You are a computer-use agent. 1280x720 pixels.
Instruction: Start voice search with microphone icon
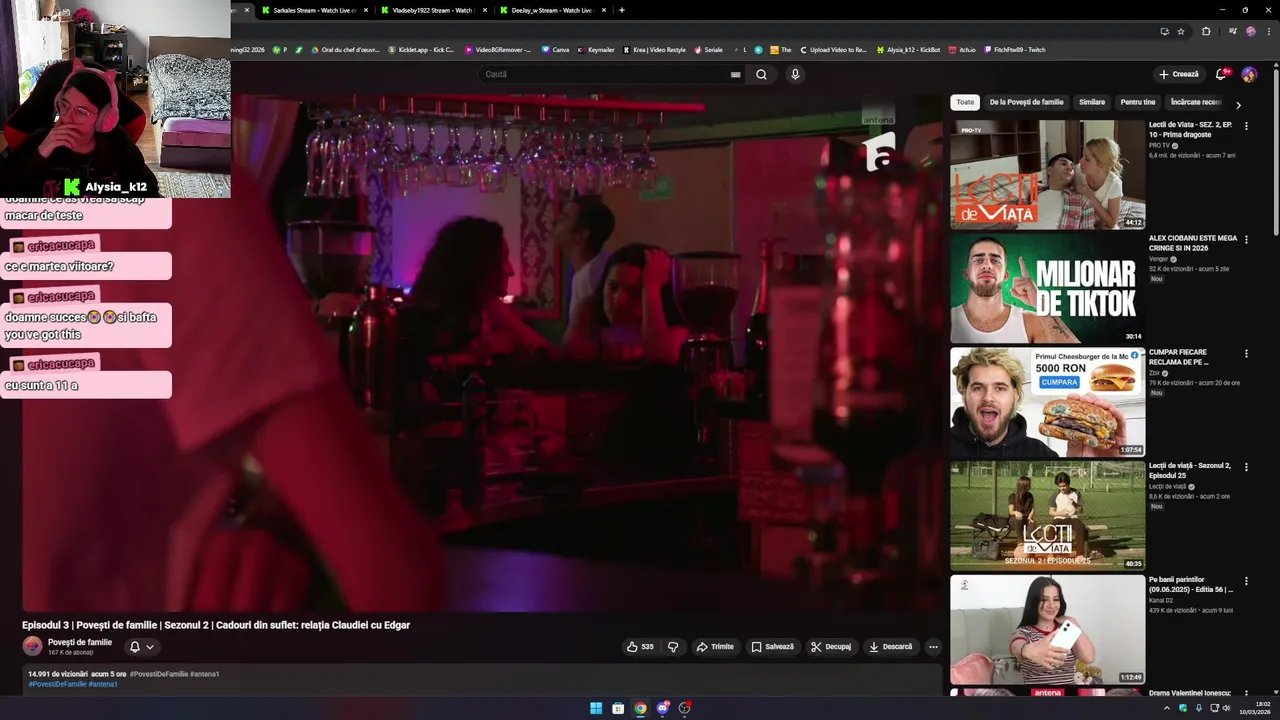pyautogui.click(x=795, y=74)
